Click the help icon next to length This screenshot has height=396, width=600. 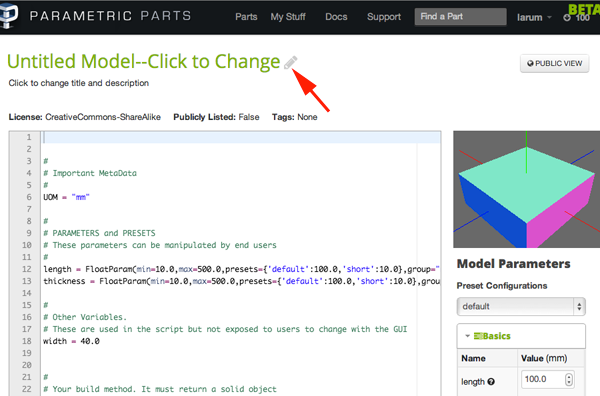click(491, 381)
